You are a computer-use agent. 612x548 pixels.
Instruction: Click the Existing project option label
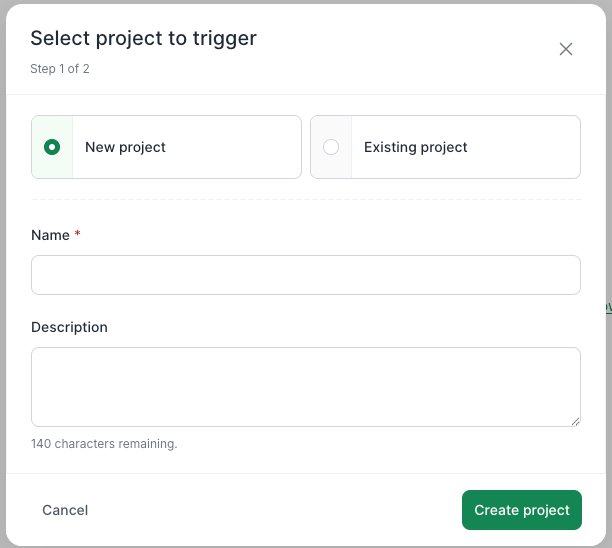(x=415, y=147)
